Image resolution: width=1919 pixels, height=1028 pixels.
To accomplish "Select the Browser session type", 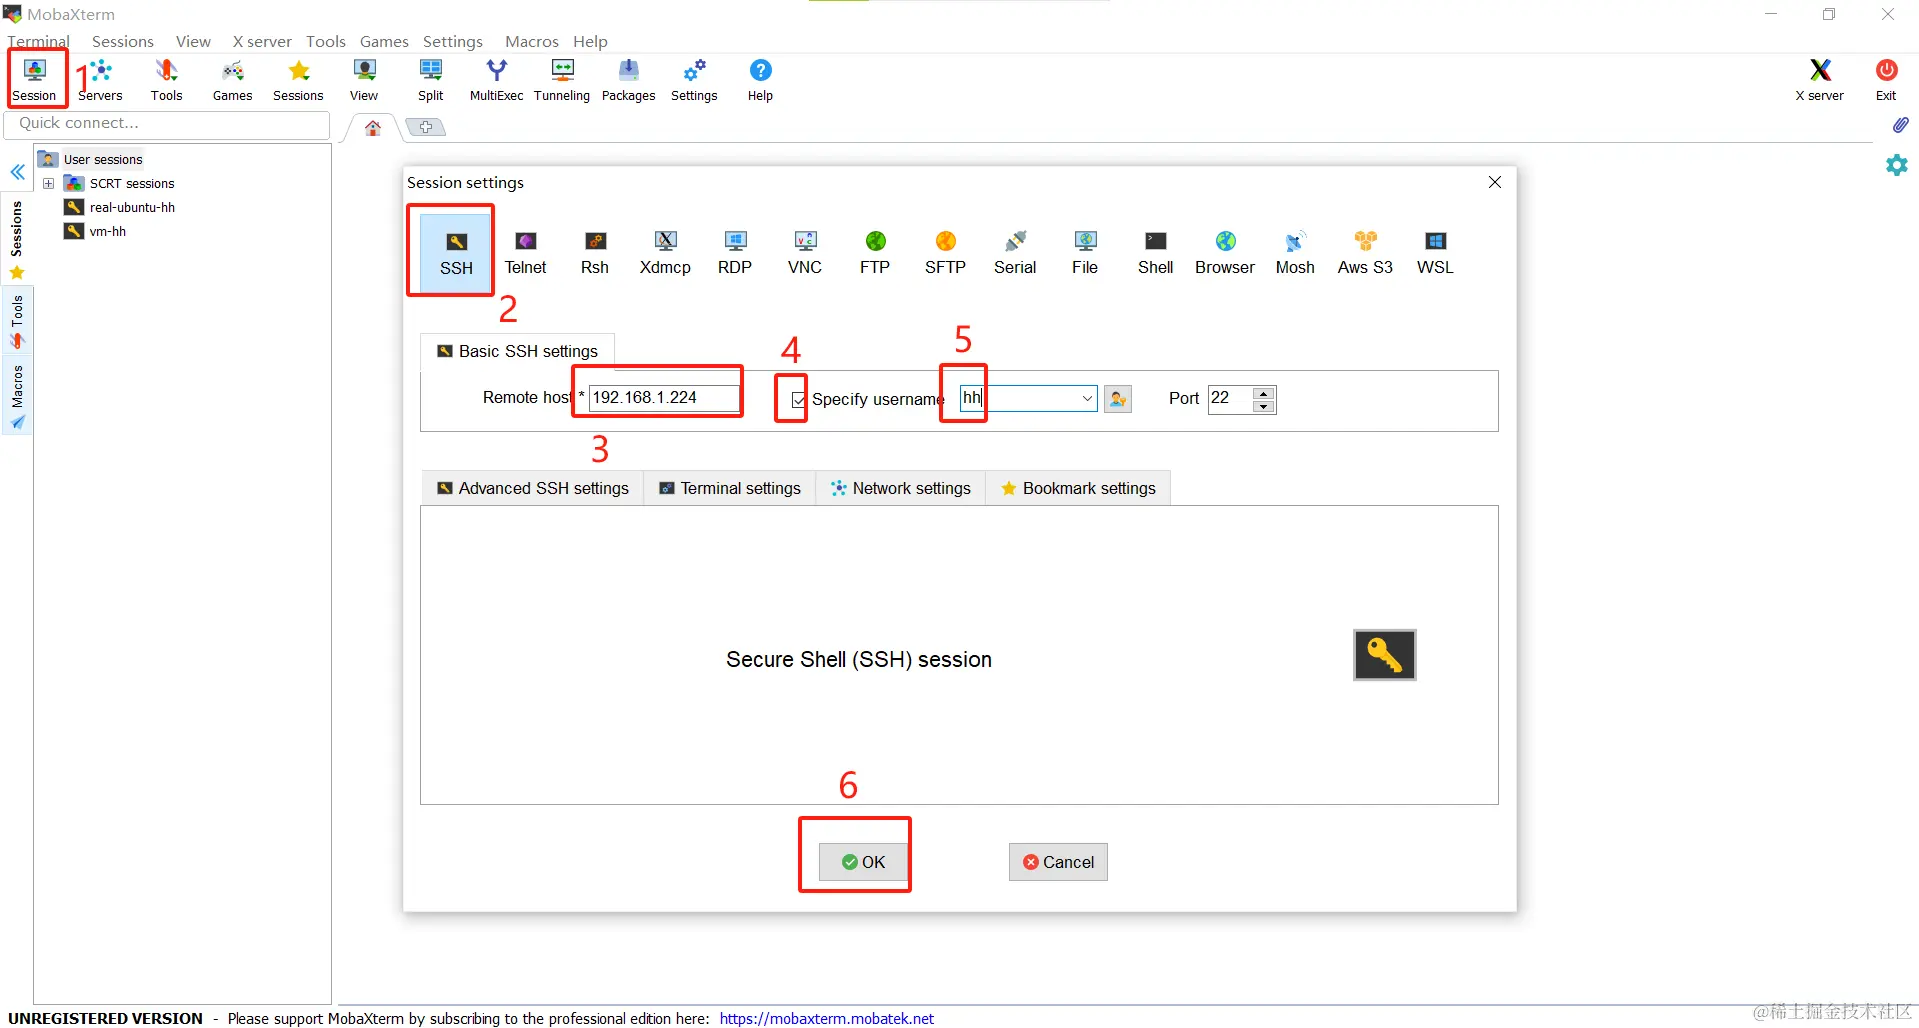I will coord(1225,253).
